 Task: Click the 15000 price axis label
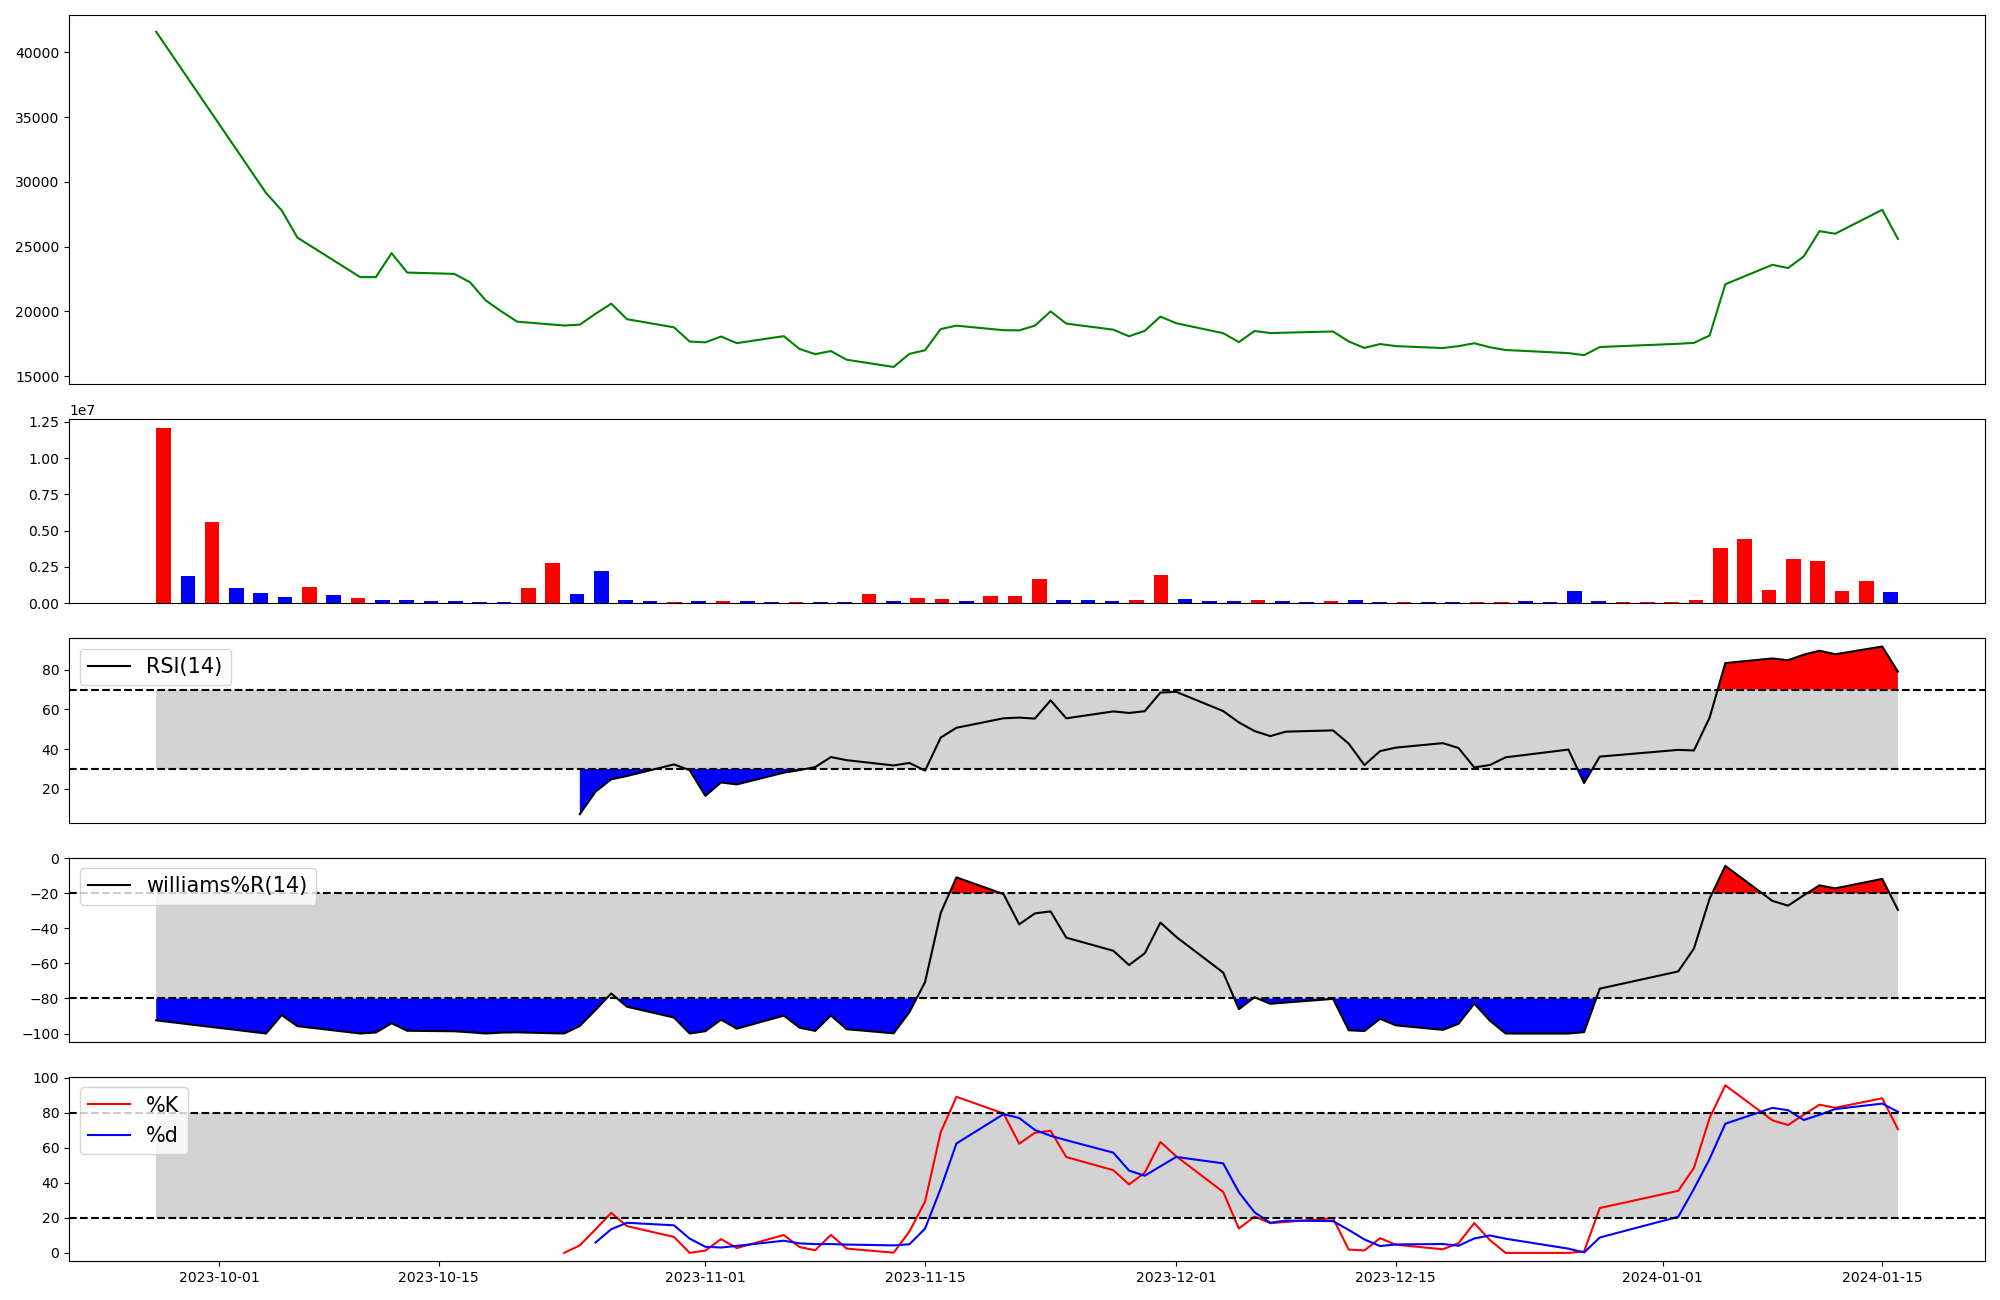38,377
